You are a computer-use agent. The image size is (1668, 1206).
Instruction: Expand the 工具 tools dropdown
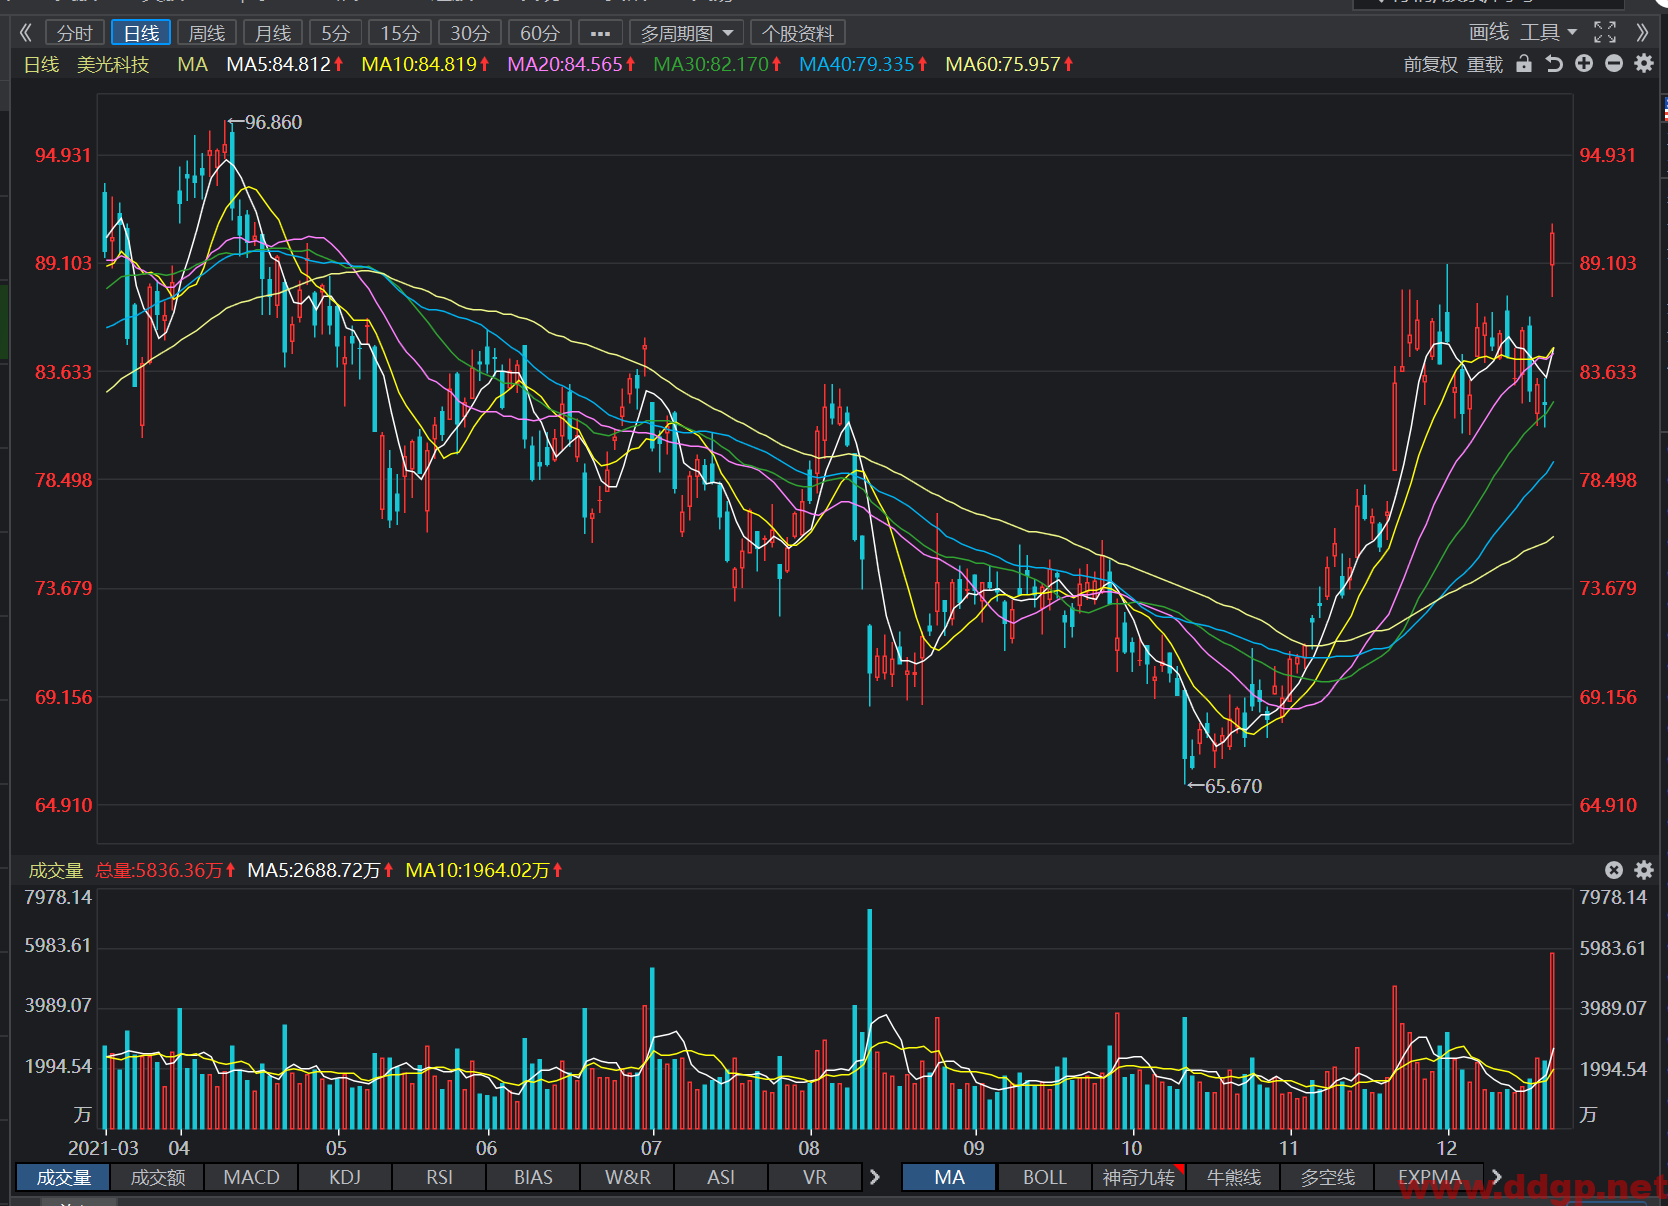1548,32
